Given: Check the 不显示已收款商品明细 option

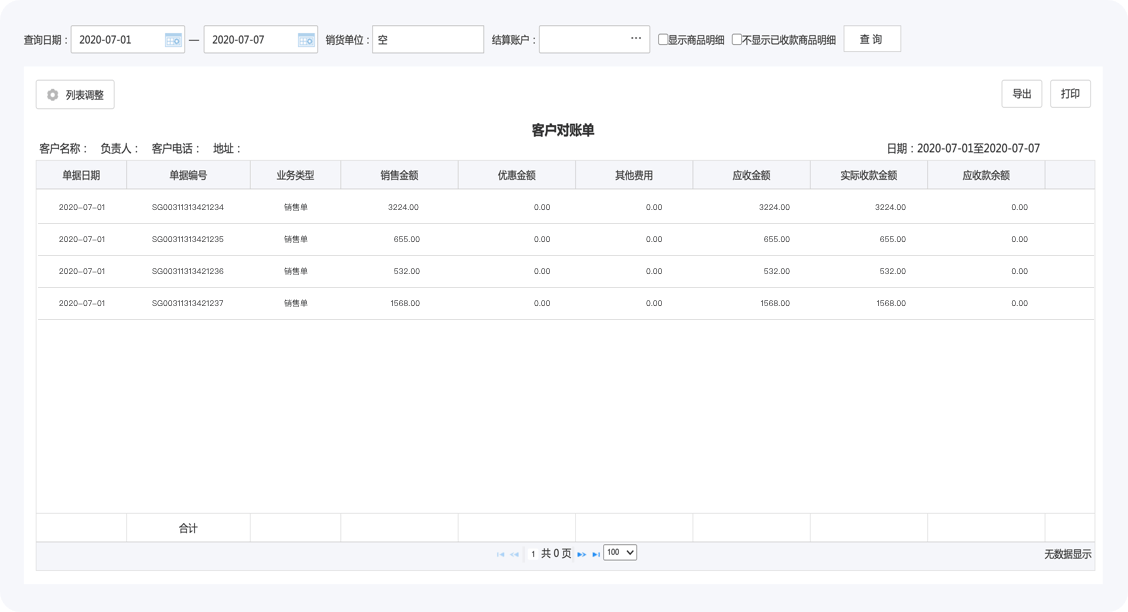Looking at the screenshot, I should [x=737, y=40].
